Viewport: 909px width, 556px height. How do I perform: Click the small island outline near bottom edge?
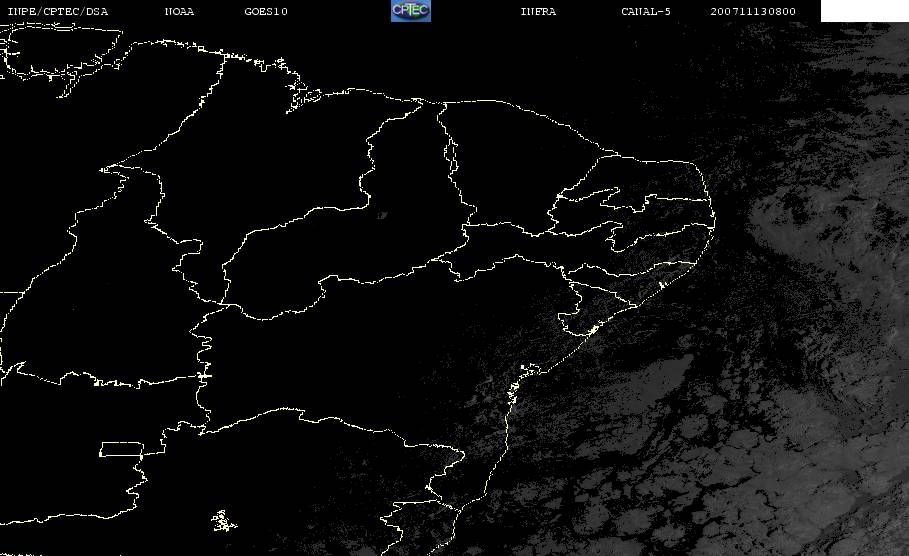(x=224, y=520)
